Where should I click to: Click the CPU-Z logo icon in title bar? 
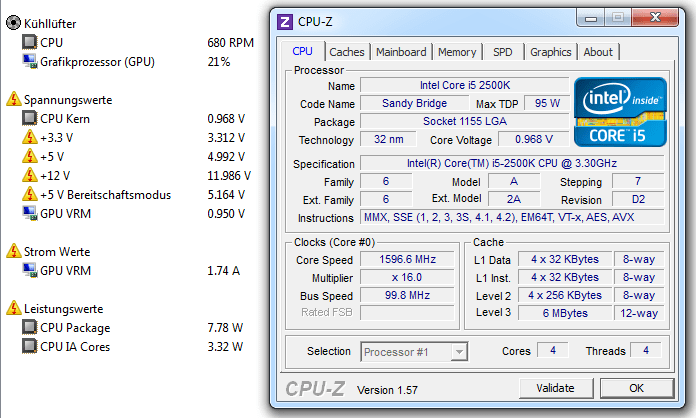[285, 20]
